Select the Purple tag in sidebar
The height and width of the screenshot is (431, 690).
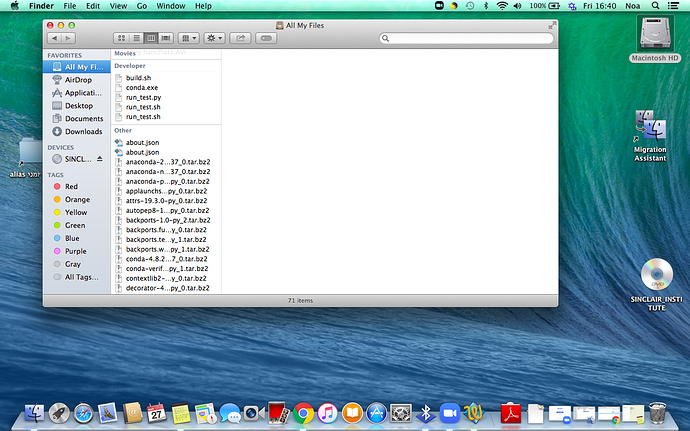tap(75, 251)
